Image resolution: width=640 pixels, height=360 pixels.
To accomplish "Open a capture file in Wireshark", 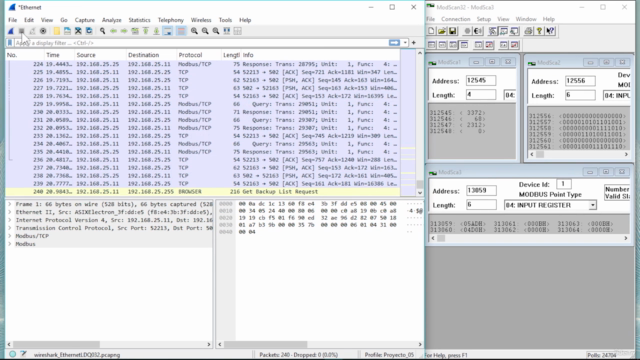I will [x=57, y=31].
